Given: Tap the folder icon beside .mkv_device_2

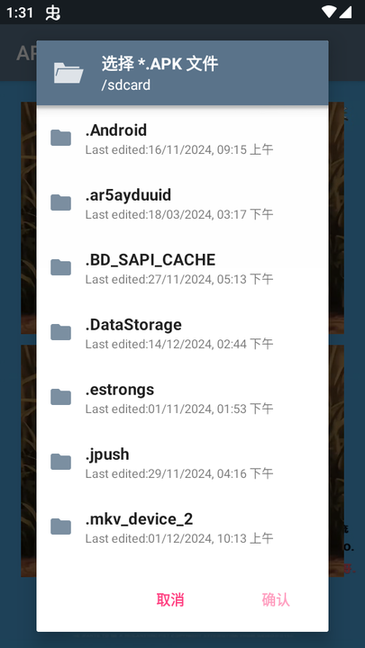Looking at the screenshot, I should point(61,526).
